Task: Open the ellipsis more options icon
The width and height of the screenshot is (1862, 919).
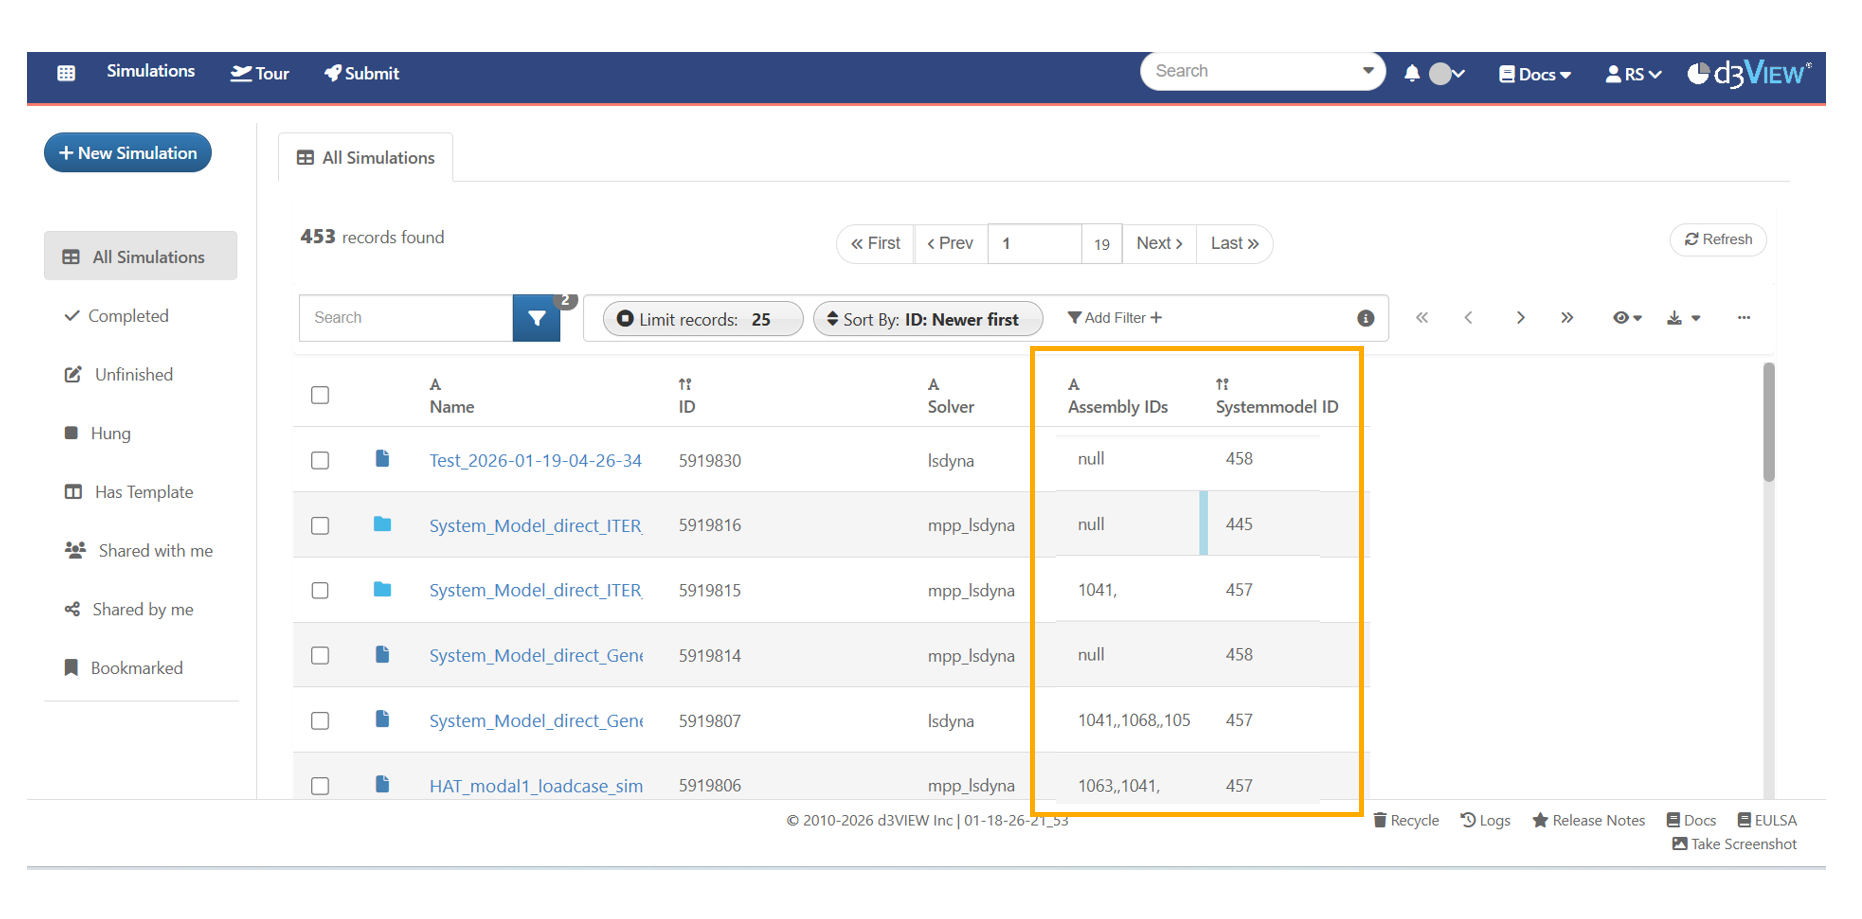Action: (x=1743, y=318)
